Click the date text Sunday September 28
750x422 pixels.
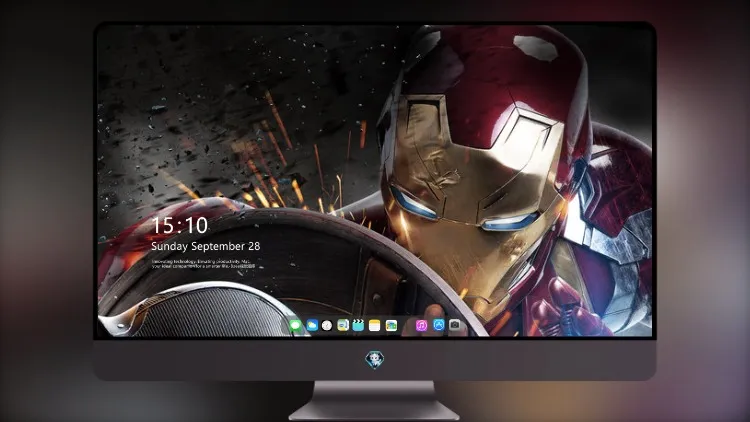click(x=206, y=246)
